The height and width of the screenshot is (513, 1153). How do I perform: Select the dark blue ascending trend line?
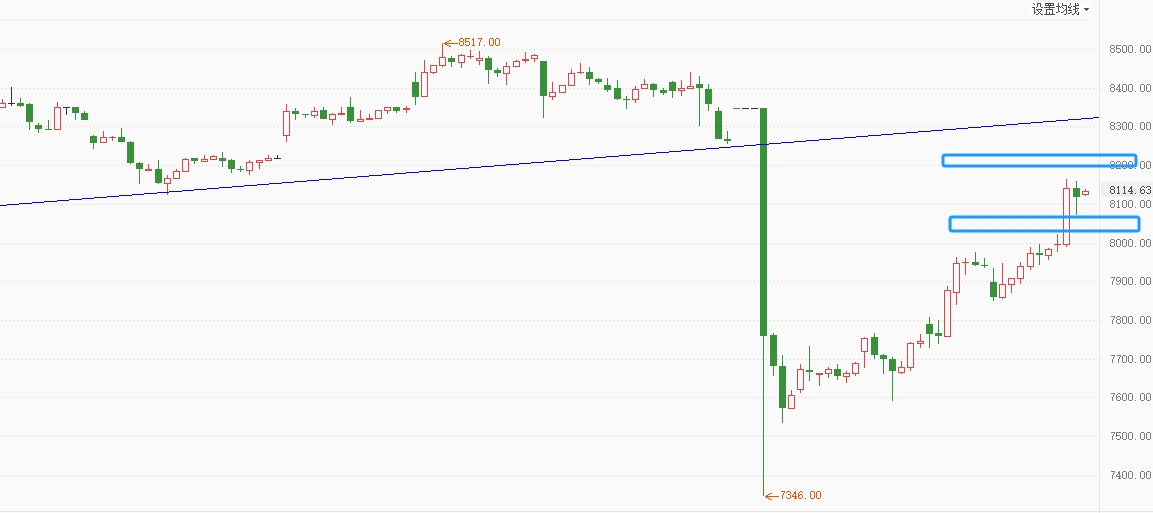pyautogui.click(x=549, y=162)
